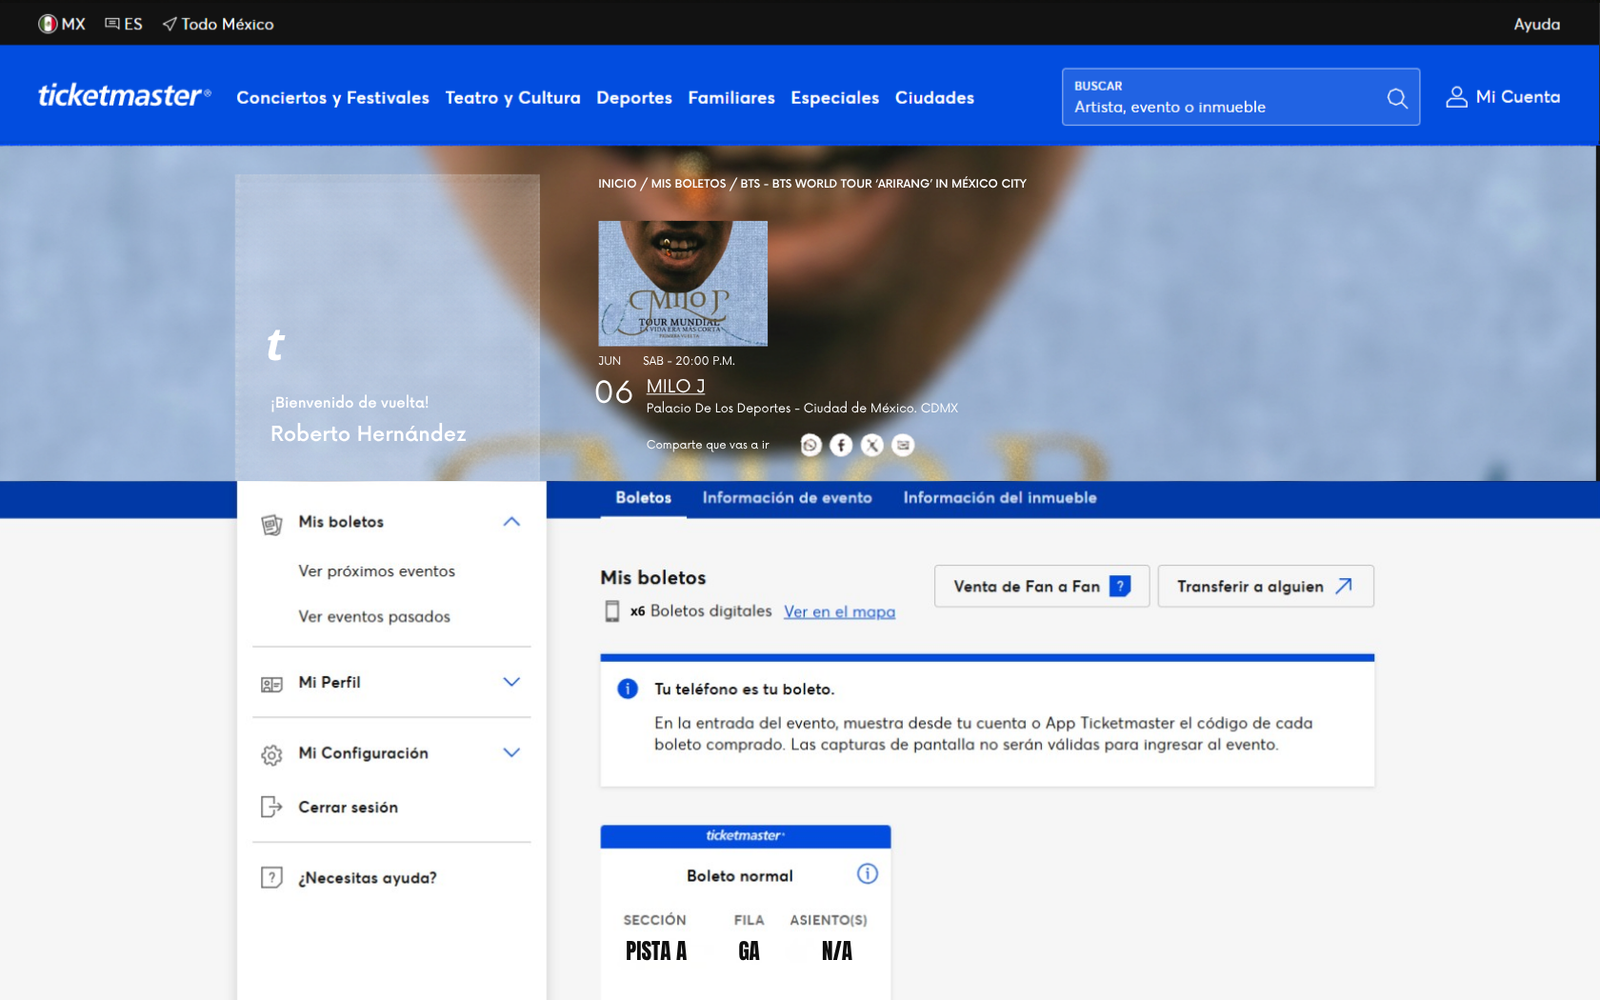Screen dimensions: 1600x1000
Task: Switch to the Boletos tab
Action: [644, 498]
